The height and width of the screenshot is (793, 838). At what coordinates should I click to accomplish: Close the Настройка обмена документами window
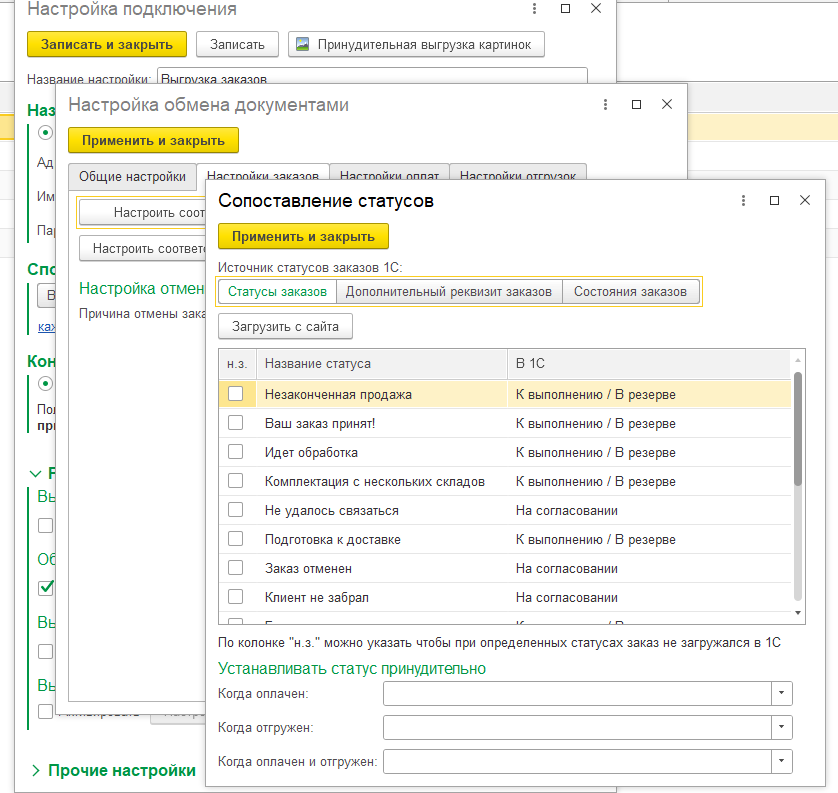tap(666, 104)
